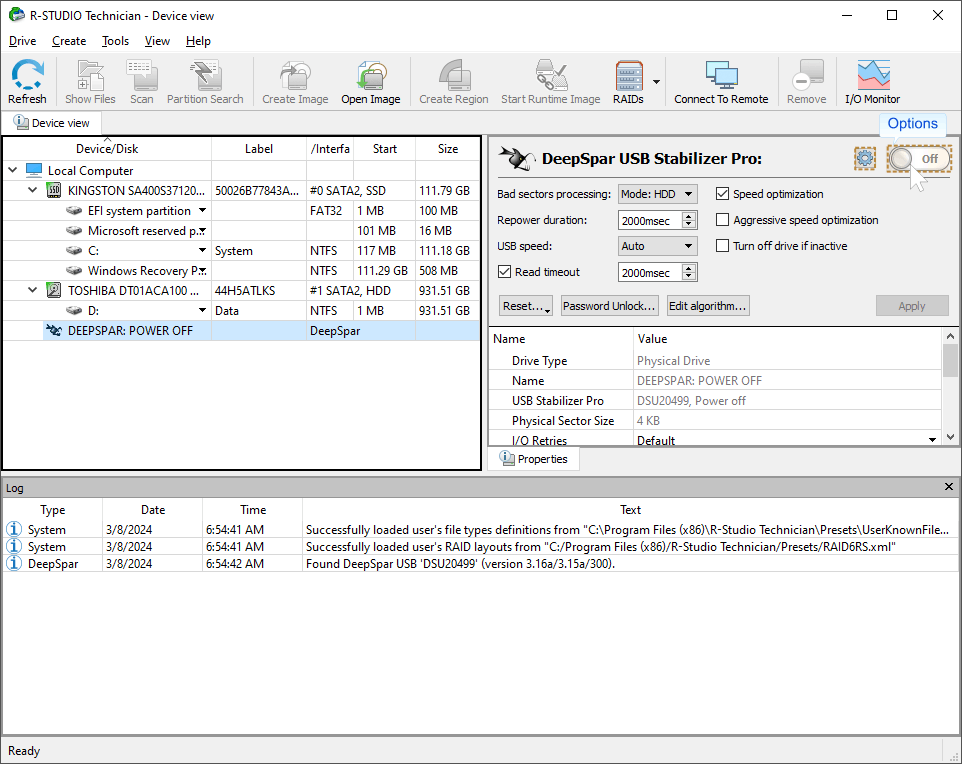Open the Tools menu
This screenshot has width=962, height=764.
115,41
